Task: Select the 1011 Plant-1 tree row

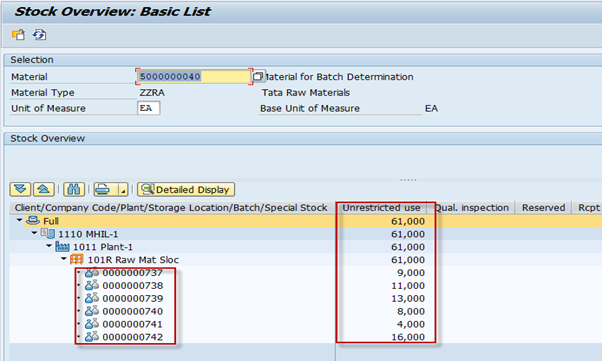Action: (x=103, y=247)
